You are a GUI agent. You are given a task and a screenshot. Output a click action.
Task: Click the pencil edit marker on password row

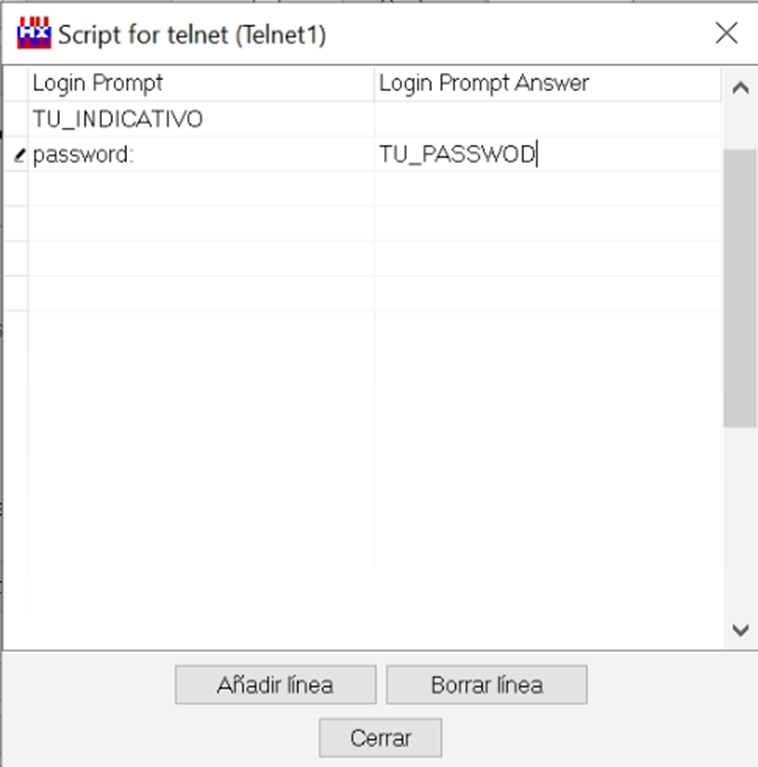pos(19,155)
